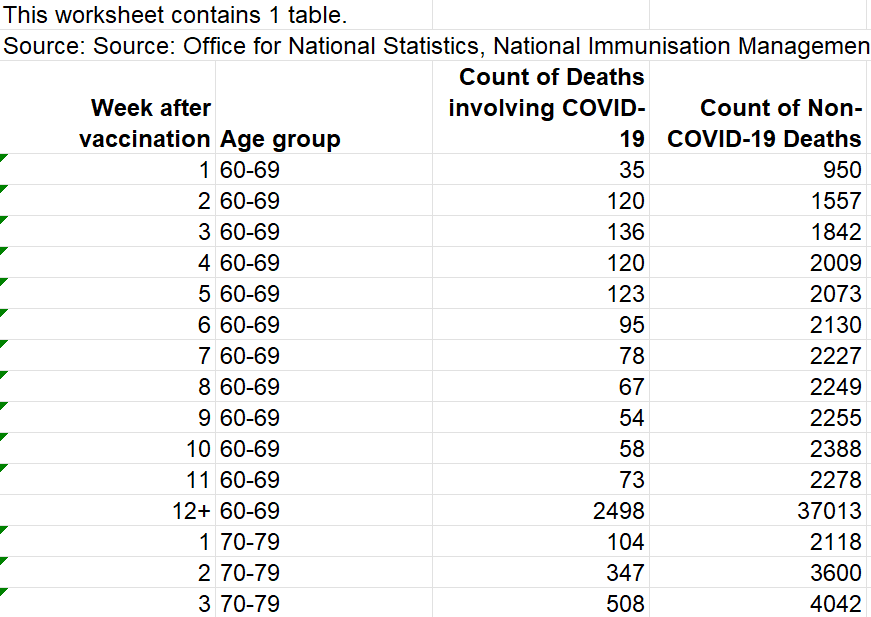Select the first 70-79 age group cell
The height and width of the screenshot is (617, 871).
point(323,541)
